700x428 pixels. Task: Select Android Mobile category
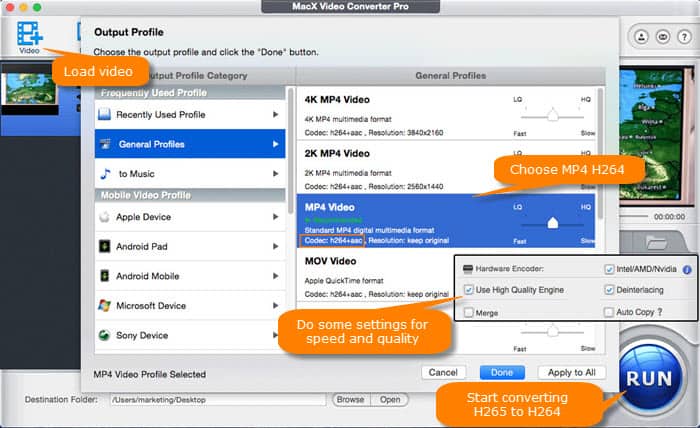point(190,276)
